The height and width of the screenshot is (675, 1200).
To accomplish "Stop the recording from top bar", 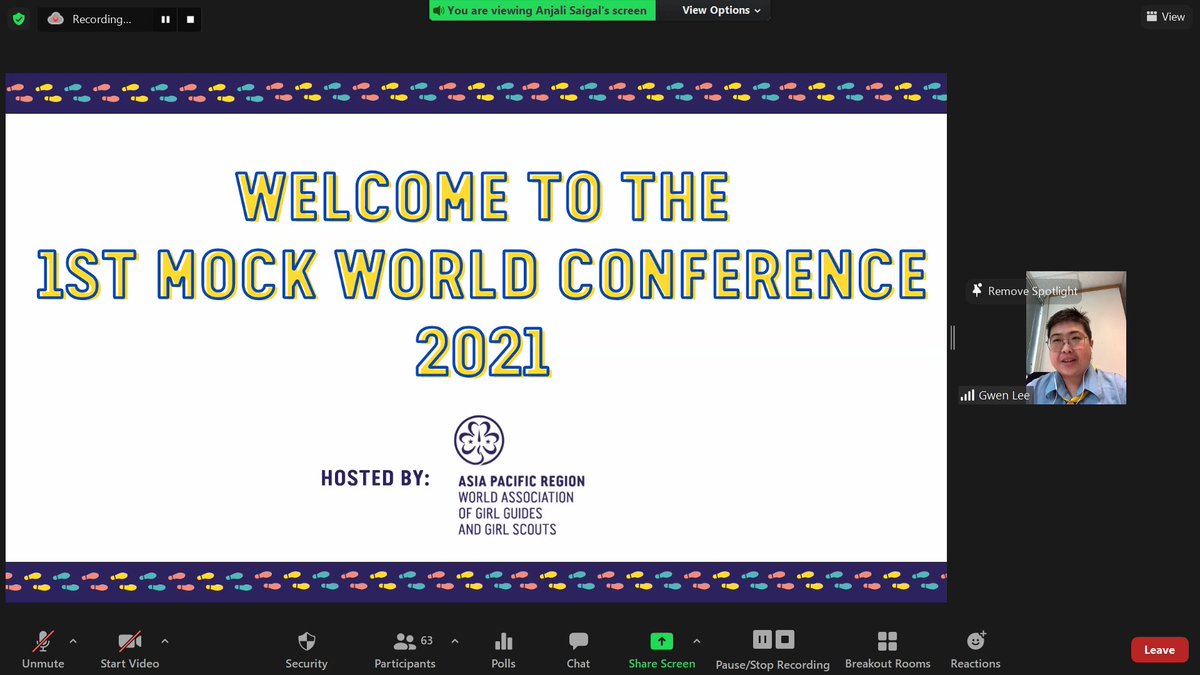I will pyautogui.click(x=191, y=19).
